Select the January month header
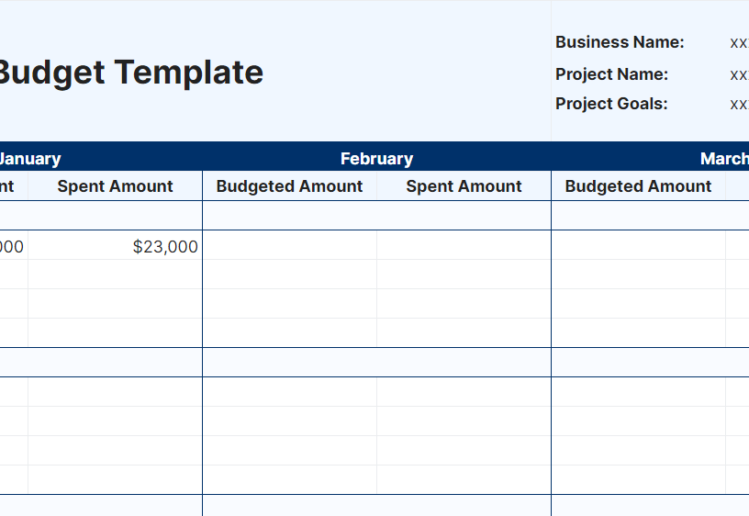Image resolution: width=749 pixels, height=516 pixels. [x=30, y=158]
